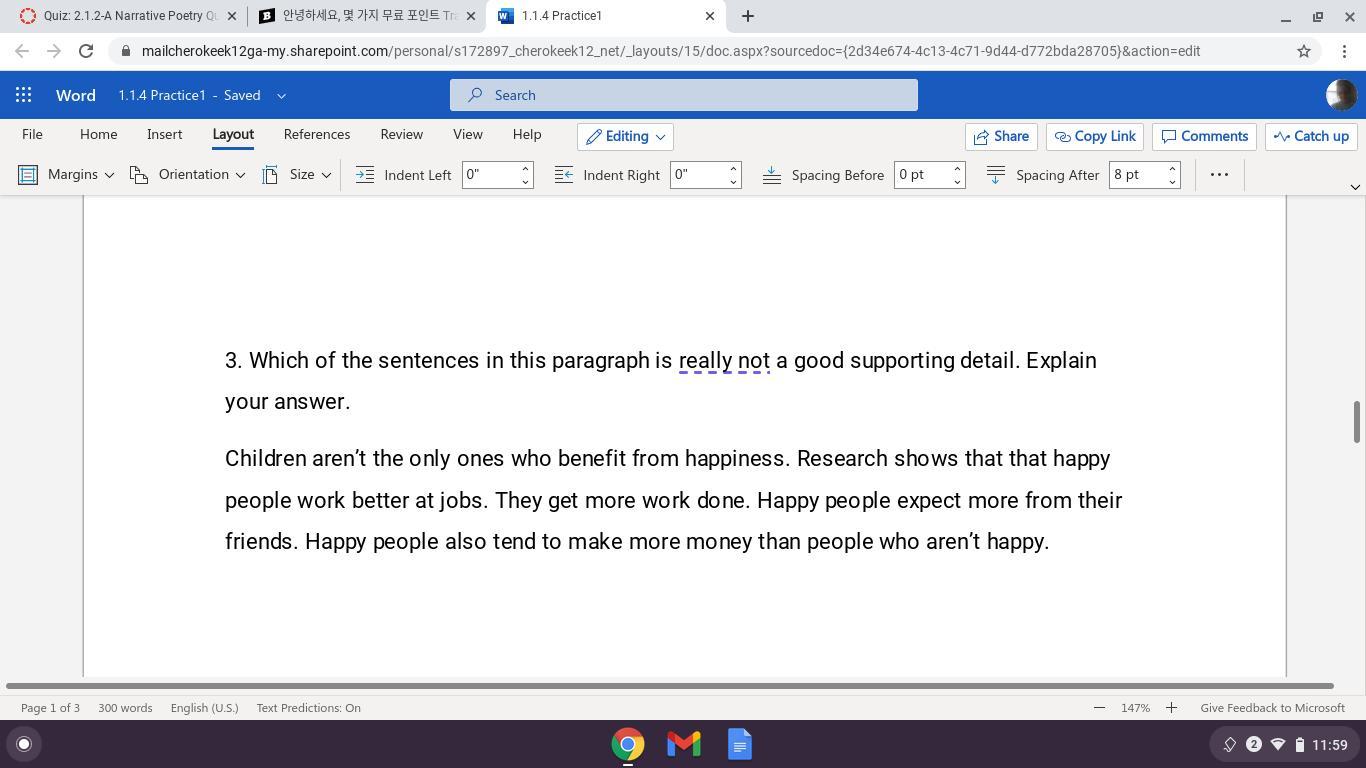Click the Spacing Before icon
Screen dimensions: 1366x768
pos(772,175)
